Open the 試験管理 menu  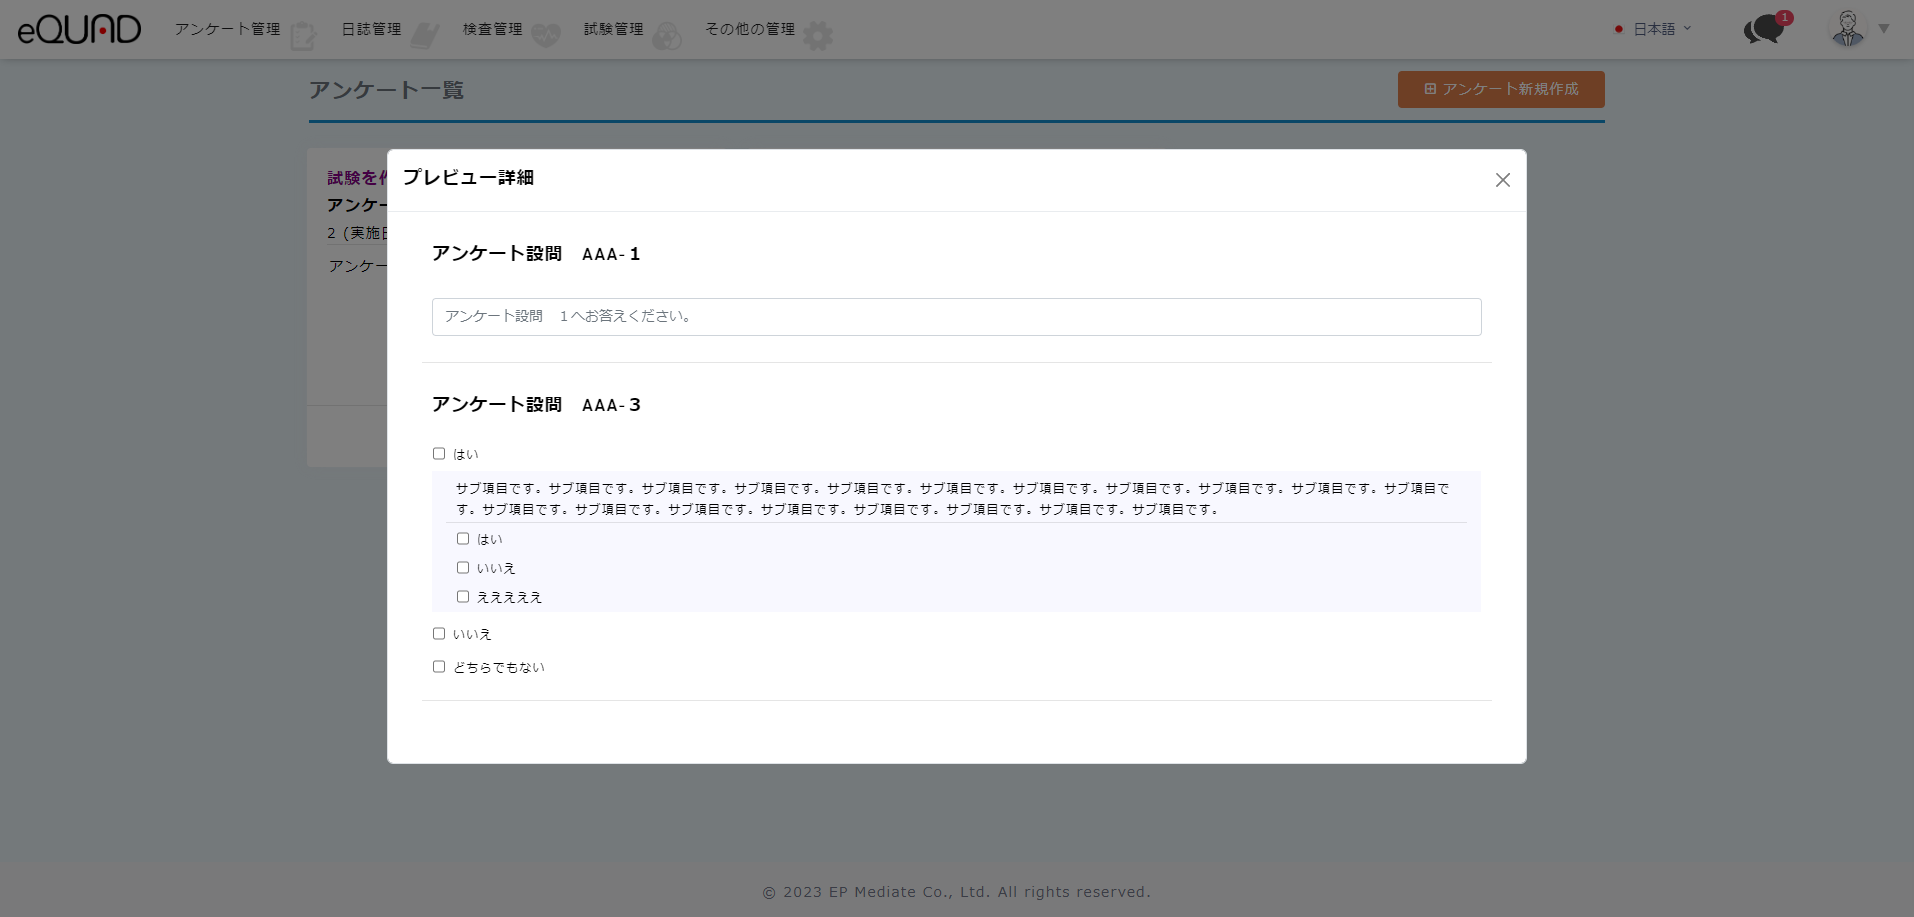[613, 29]
